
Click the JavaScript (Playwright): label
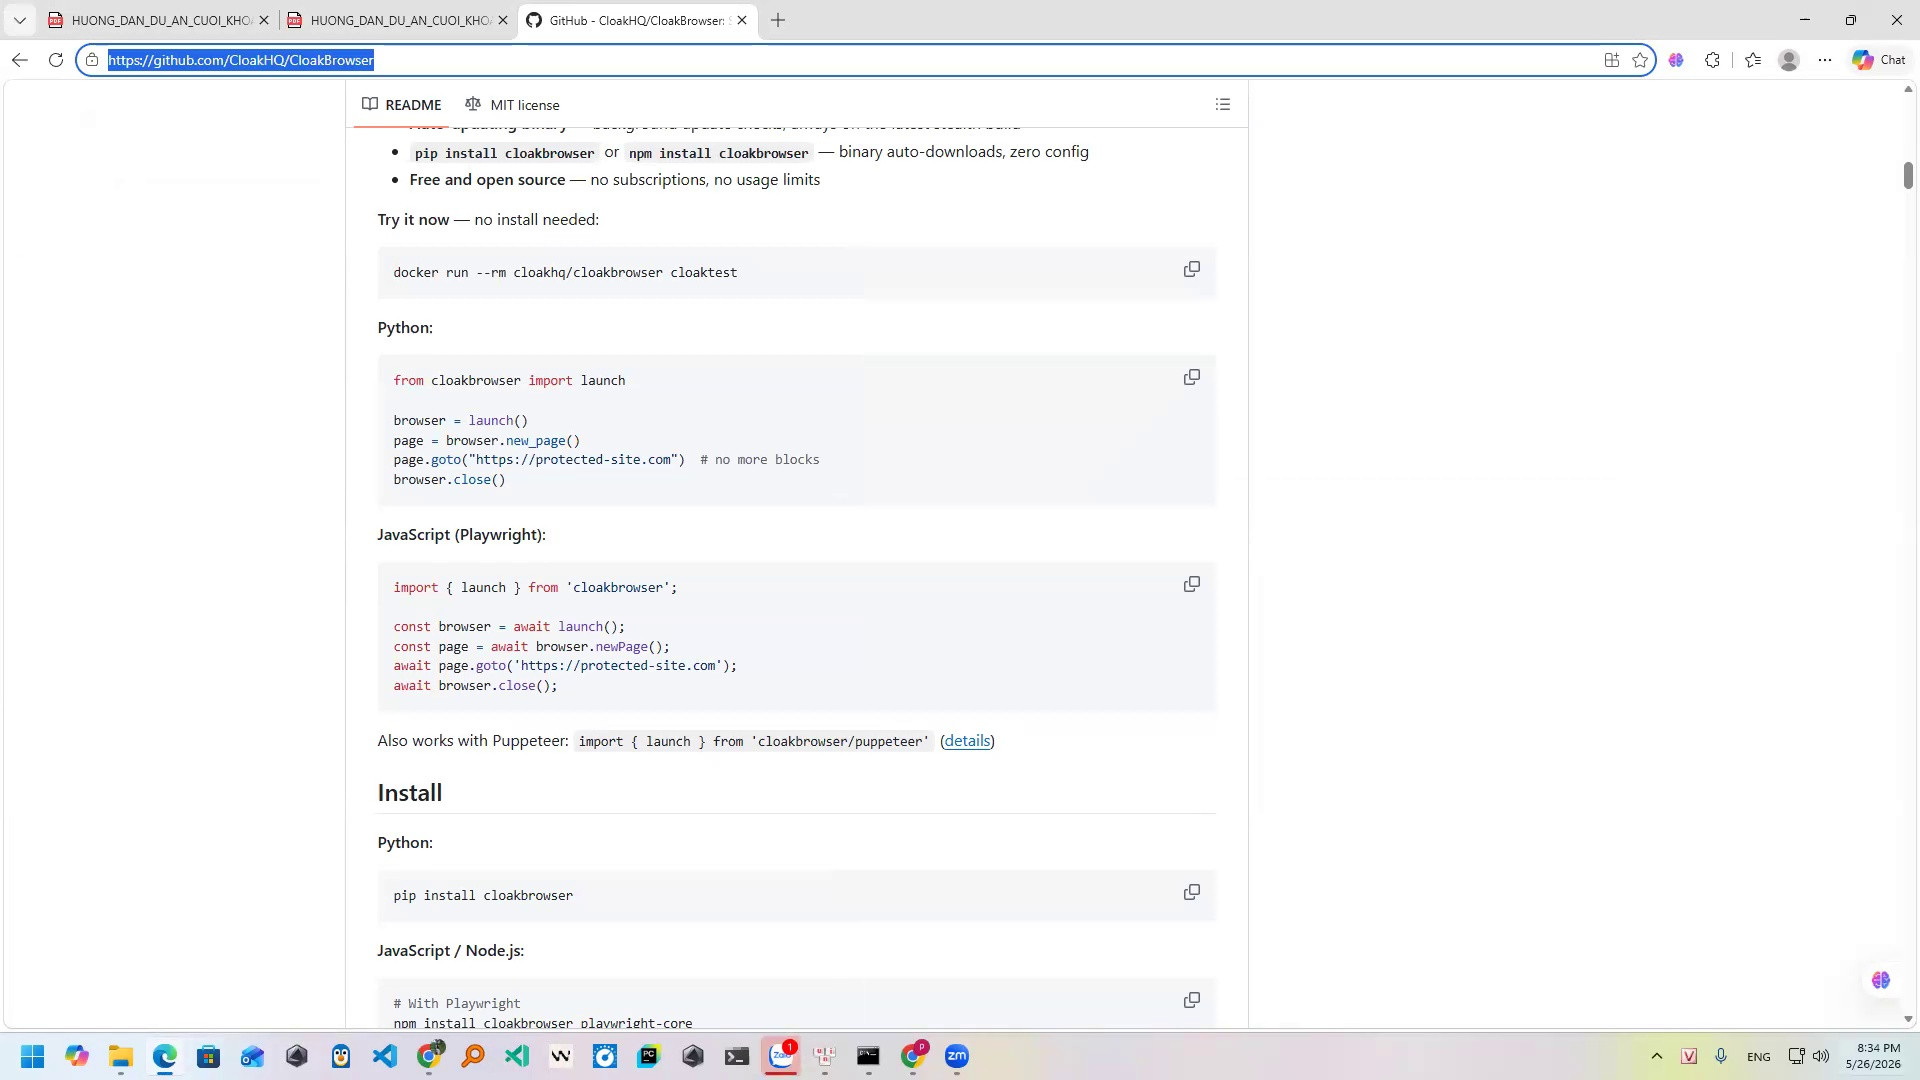point(461,535)
